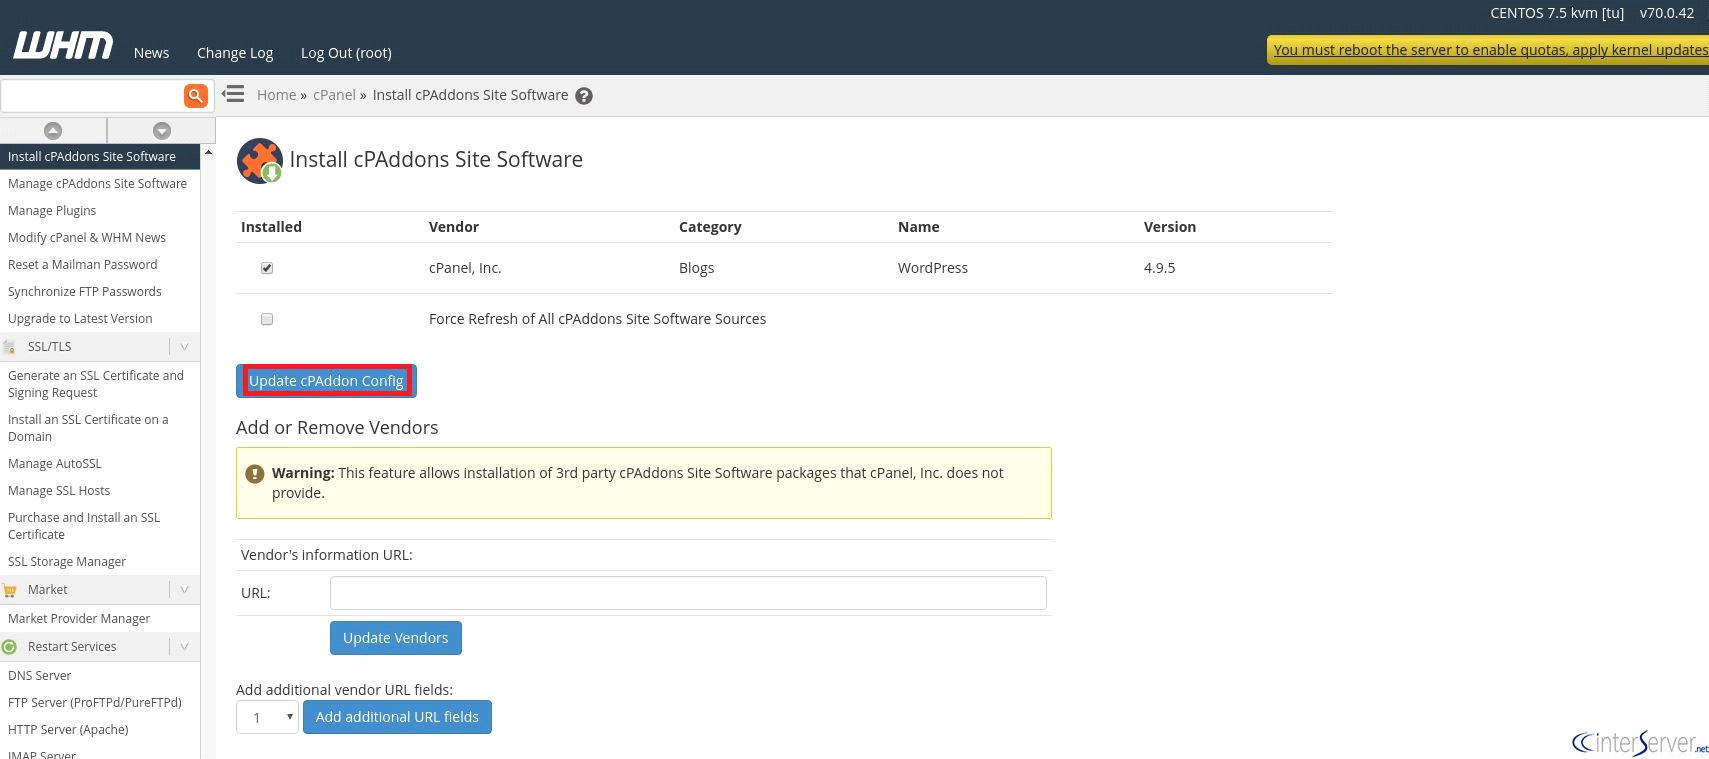1709x759 pixels.
Task: Click into the vendor URL input field
Action: click(x=688, y=593)
